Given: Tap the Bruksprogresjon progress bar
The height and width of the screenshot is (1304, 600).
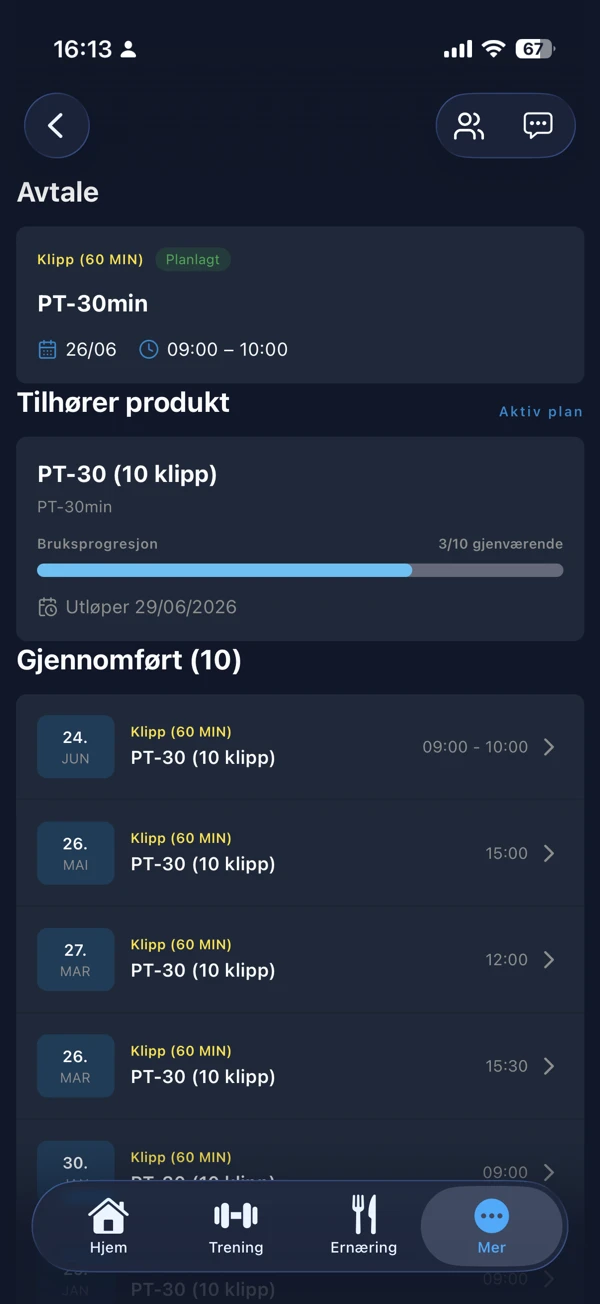Looking at the screenshot, I should point(300,570).
